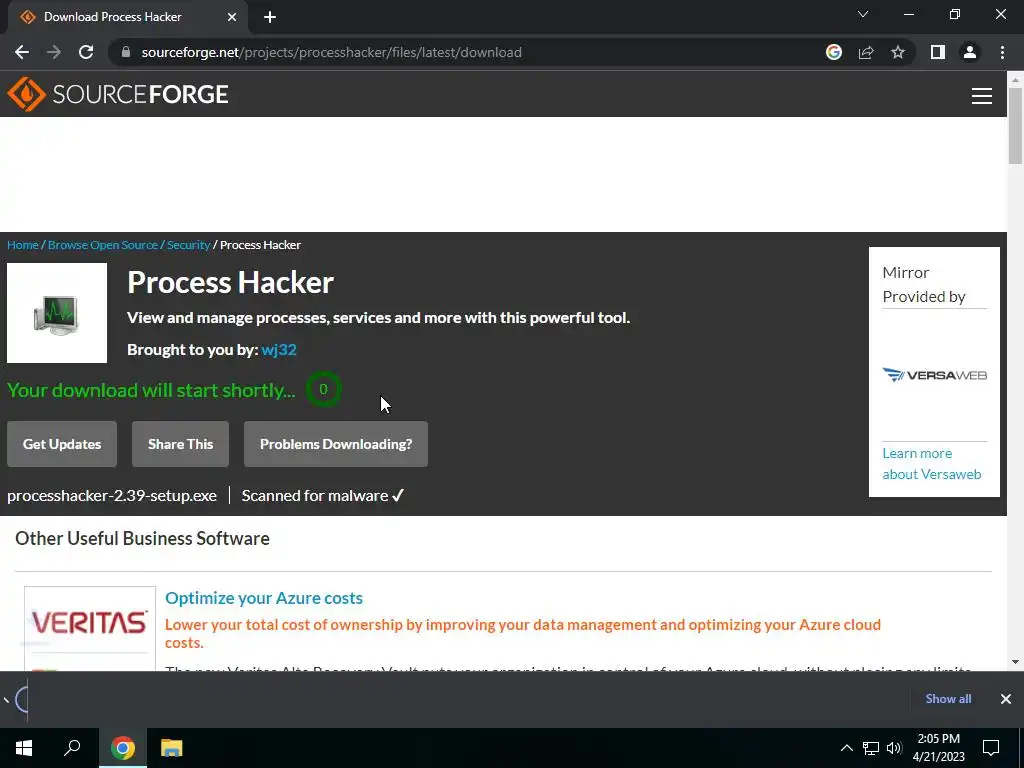Screen dimensions: 1024x768
Task: Click the scrollbar down arrow
Action: tap(1015, 662)
